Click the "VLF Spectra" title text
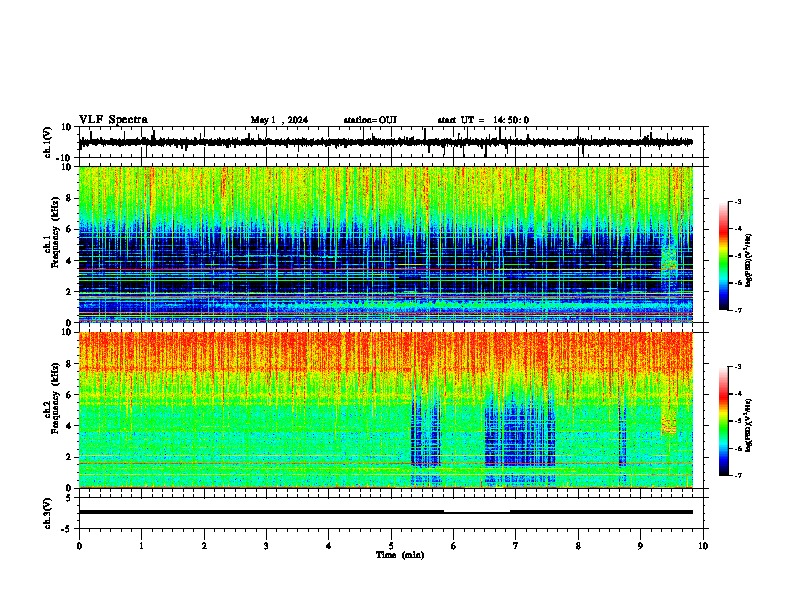This screenshot has width=792, height=612. (x=113, y=120)
